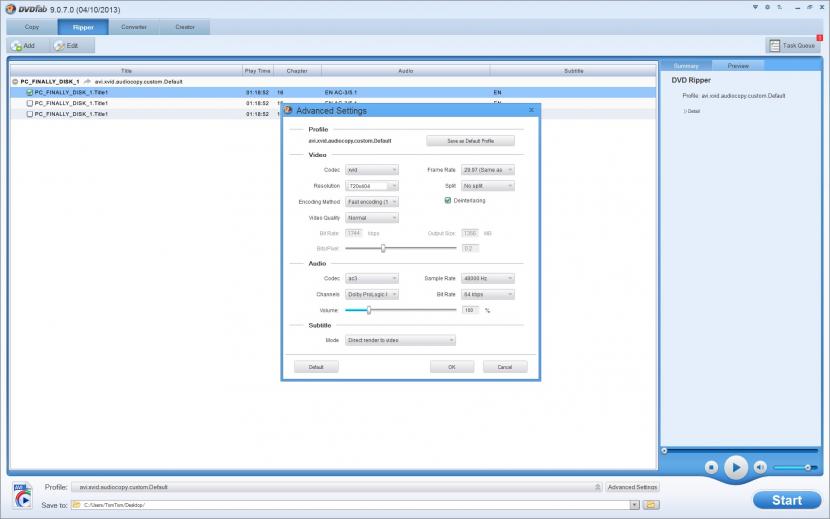Uncheck the first PC_FINALLY_DISK_1.Title1 row
This screenshot has height=519, width=830.
click(30, 93)
